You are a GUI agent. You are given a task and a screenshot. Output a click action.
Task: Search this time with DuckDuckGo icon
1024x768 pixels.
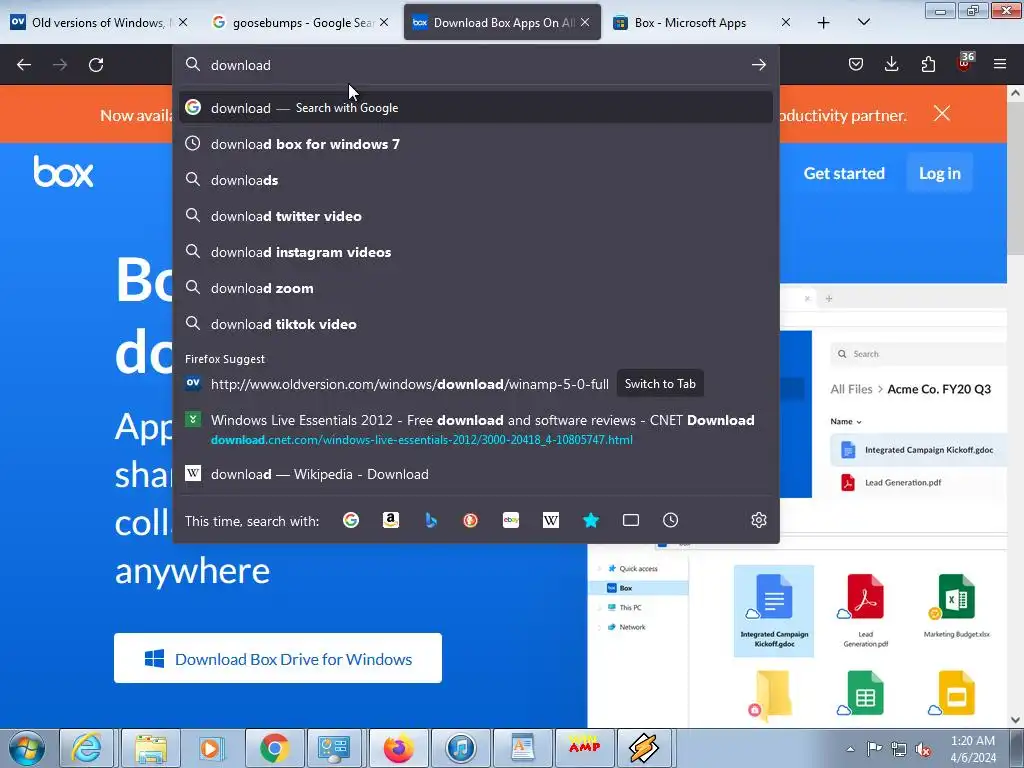pos(470,520)
